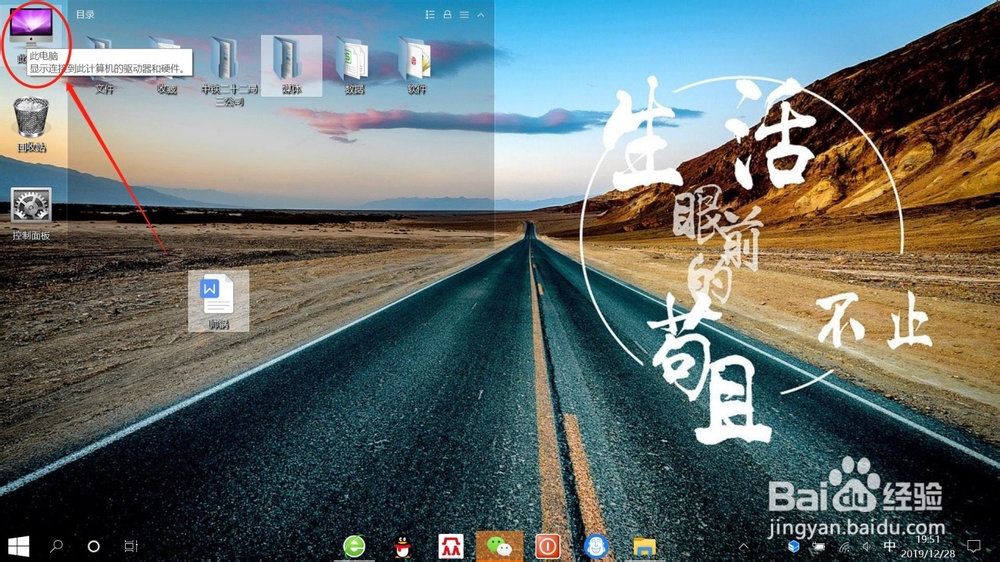
Task: Select the second folder beside 文件
Action: [166, 65]
